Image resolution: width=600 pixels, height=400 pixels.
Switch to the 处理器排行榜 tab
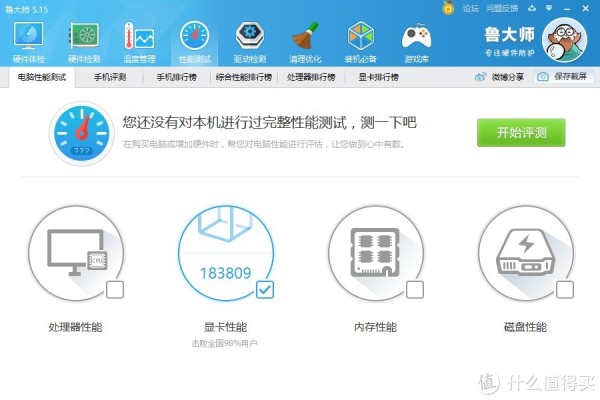pos(311,77)
